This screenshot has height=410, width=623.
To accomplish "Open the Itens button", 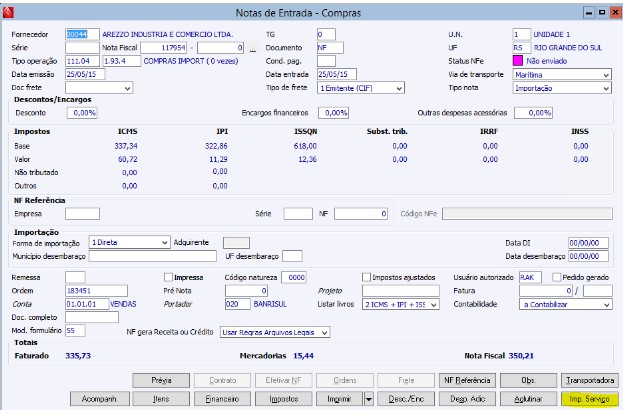I will click(161, 398).
